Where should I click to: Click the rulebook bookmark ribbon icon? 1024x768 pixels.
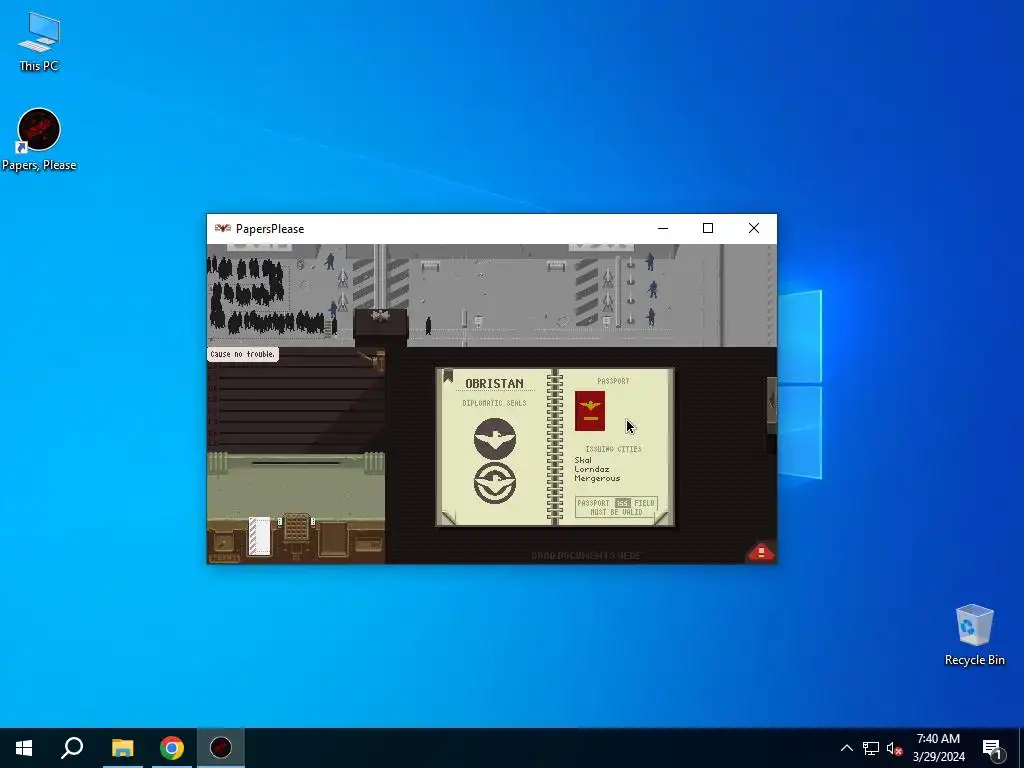pos(448,376)
